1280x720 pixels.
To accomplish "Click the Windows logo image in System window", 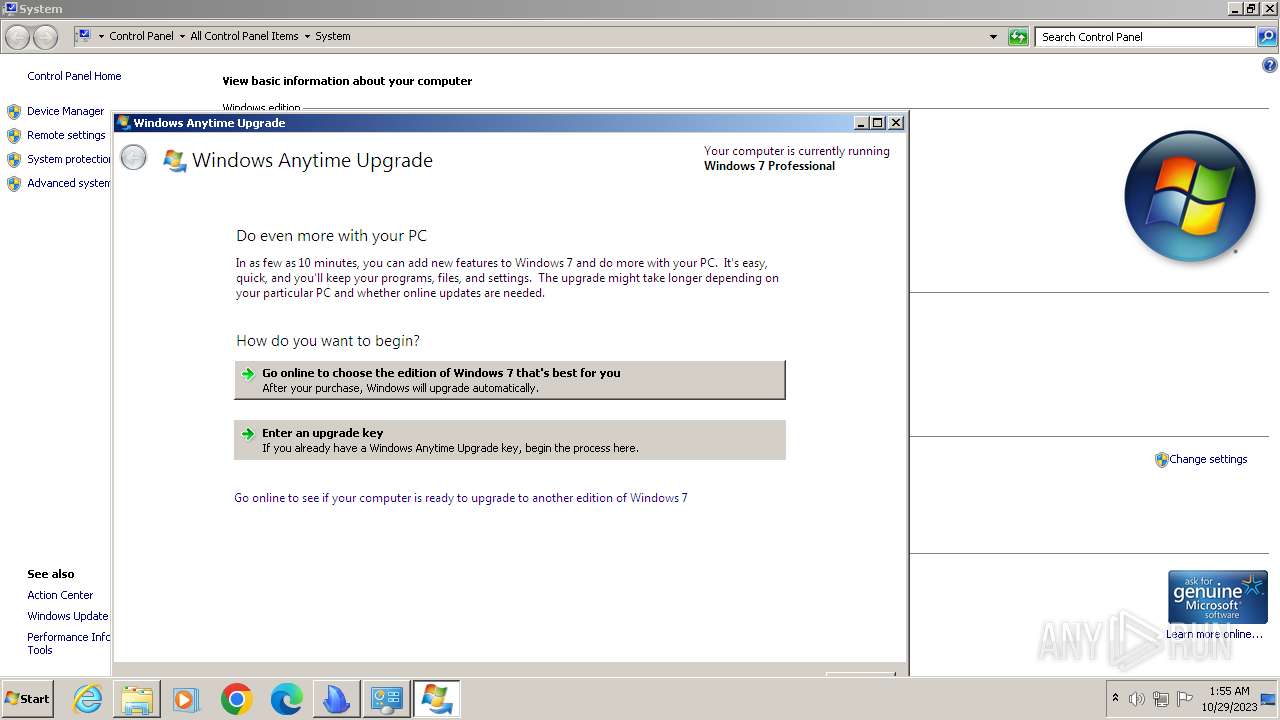I will tap(1190, 196).
